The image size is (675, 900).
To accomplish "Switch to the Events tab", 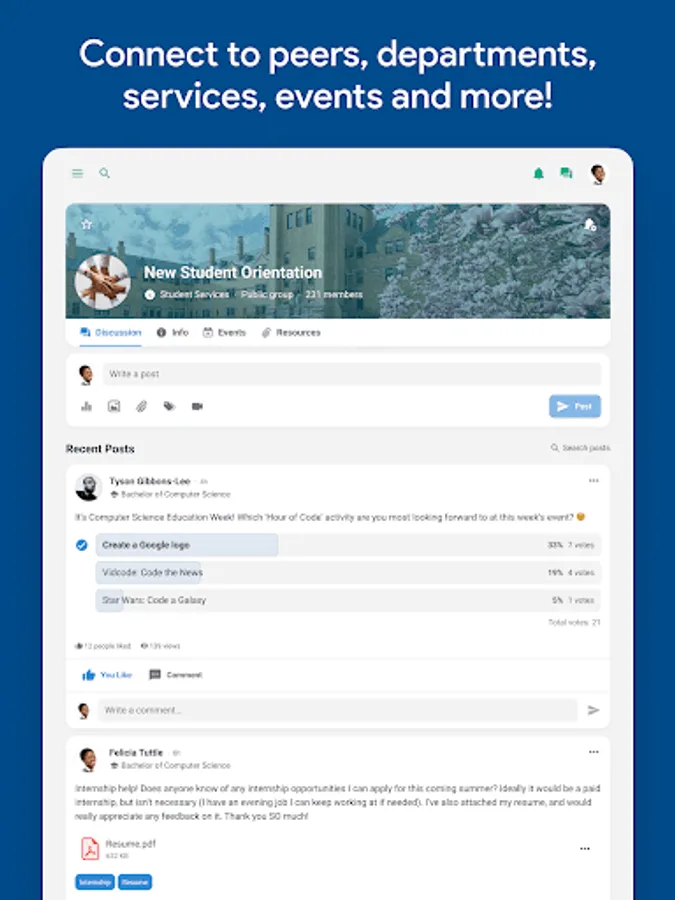I will (x=224, y=332).
